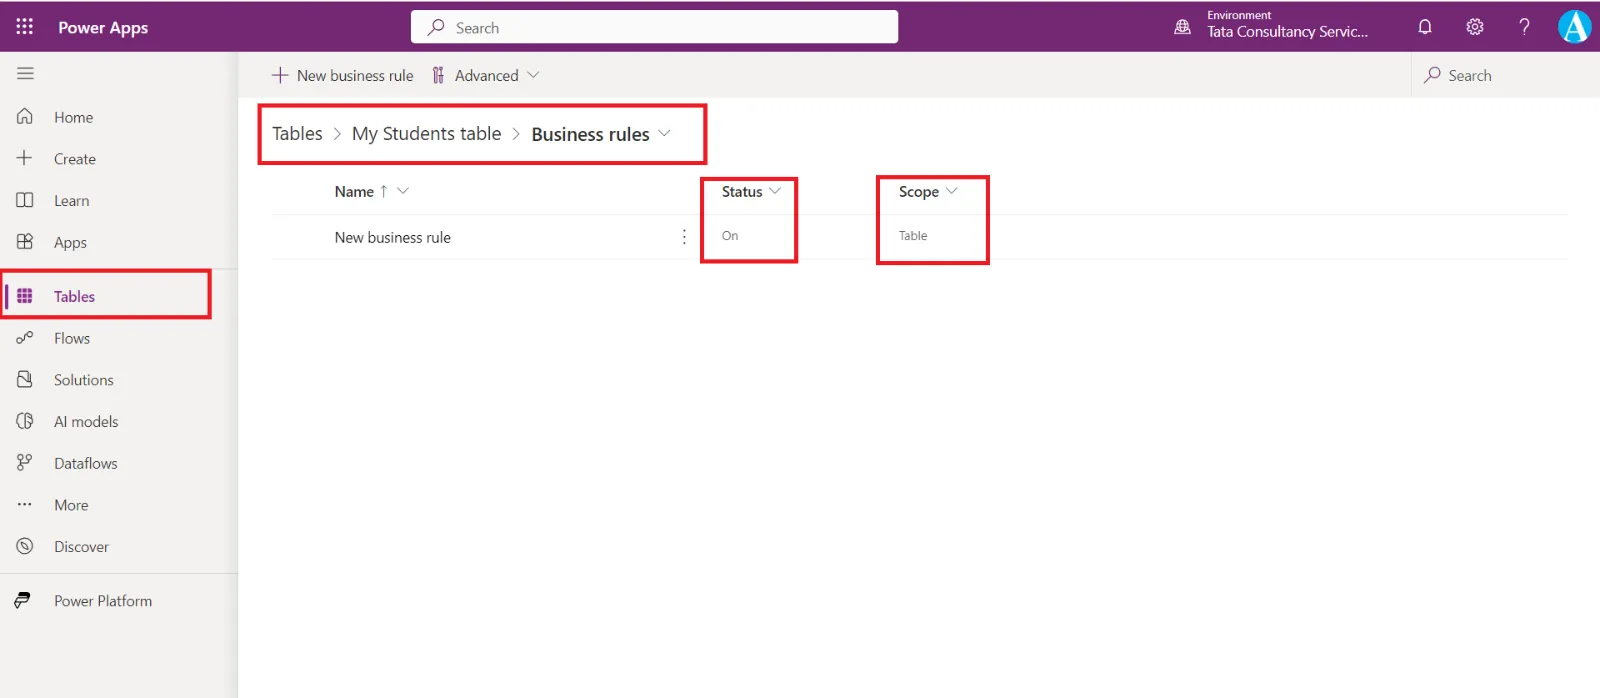Click the command bar Search field
The image size is (1600, 698).
[1505, 75]
